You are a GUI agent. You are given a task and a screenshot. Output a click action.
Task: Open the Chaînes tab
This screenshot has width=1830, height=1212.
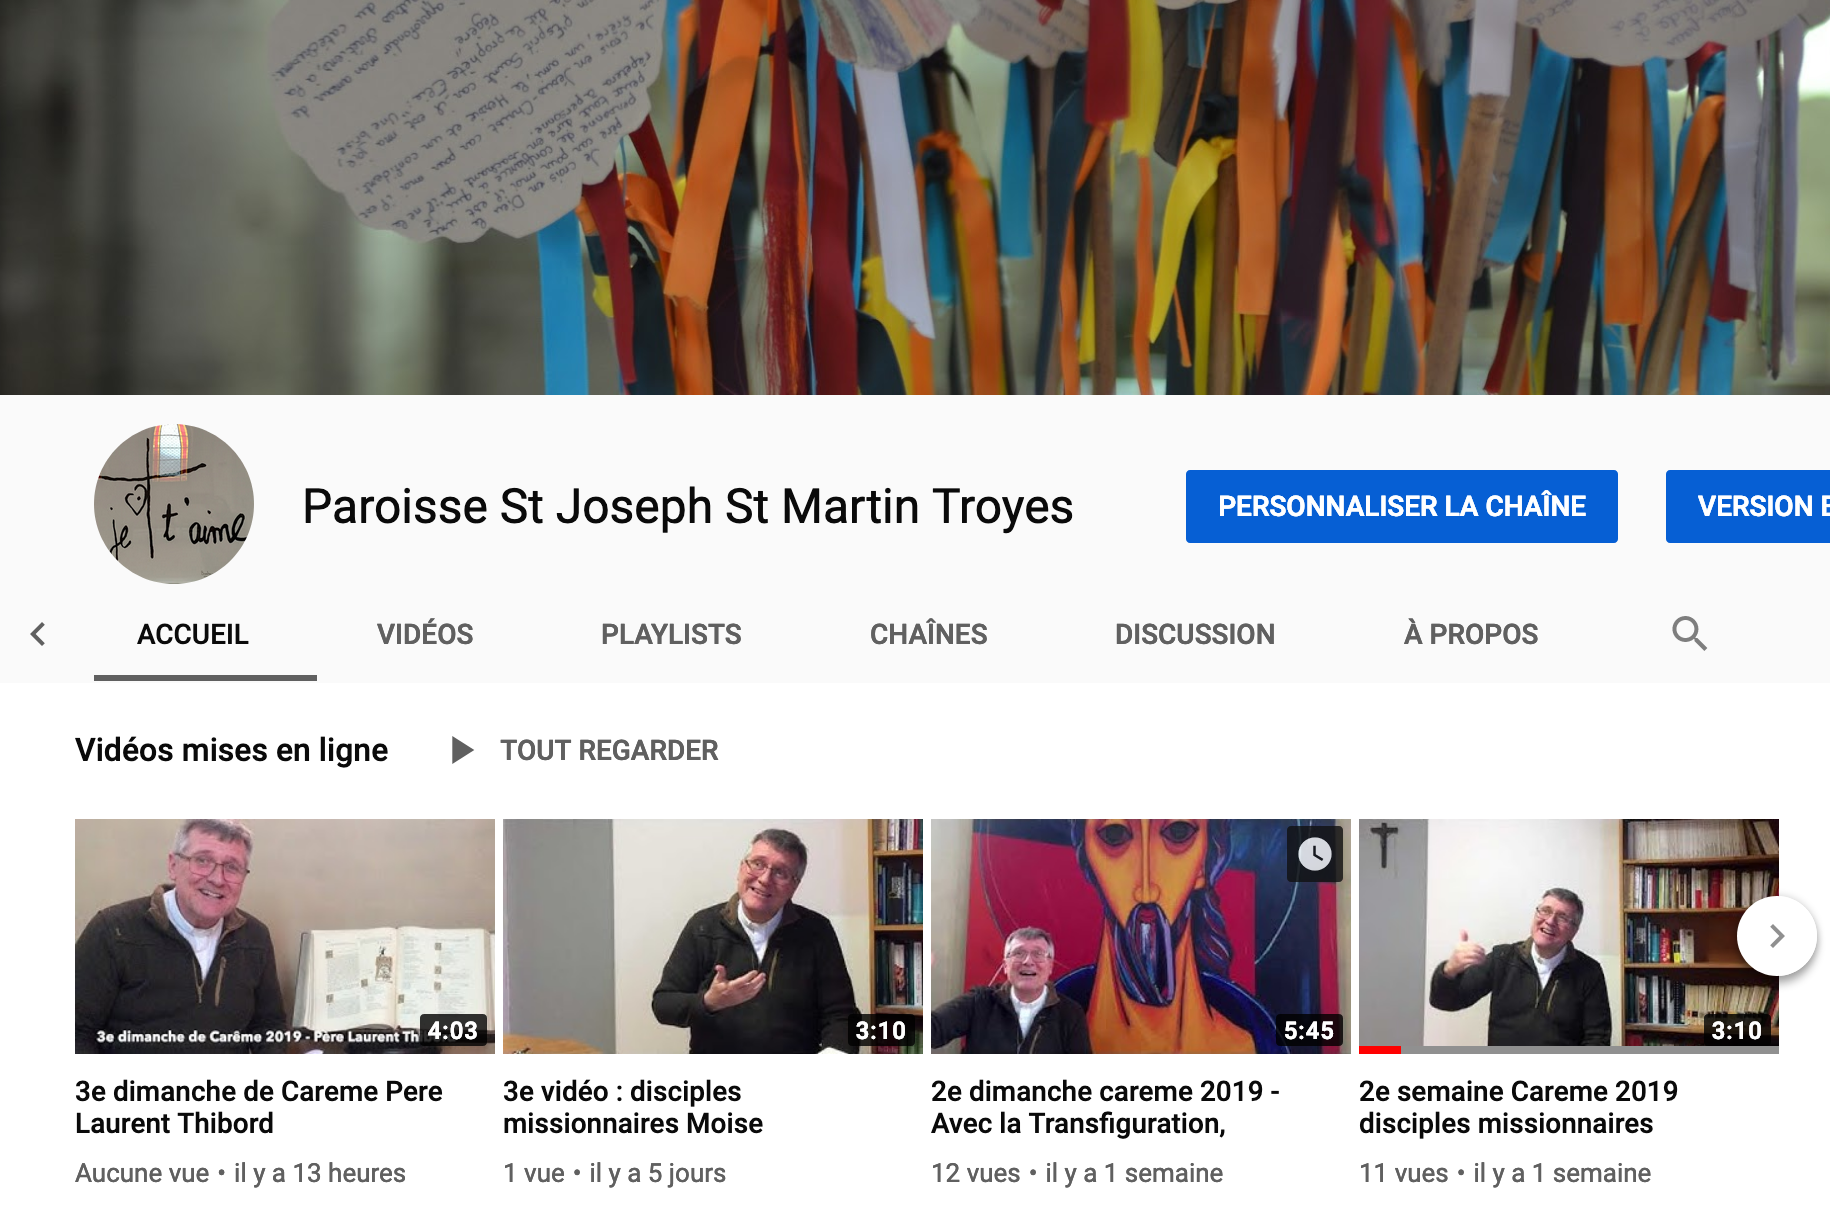(x=928, y=634)
